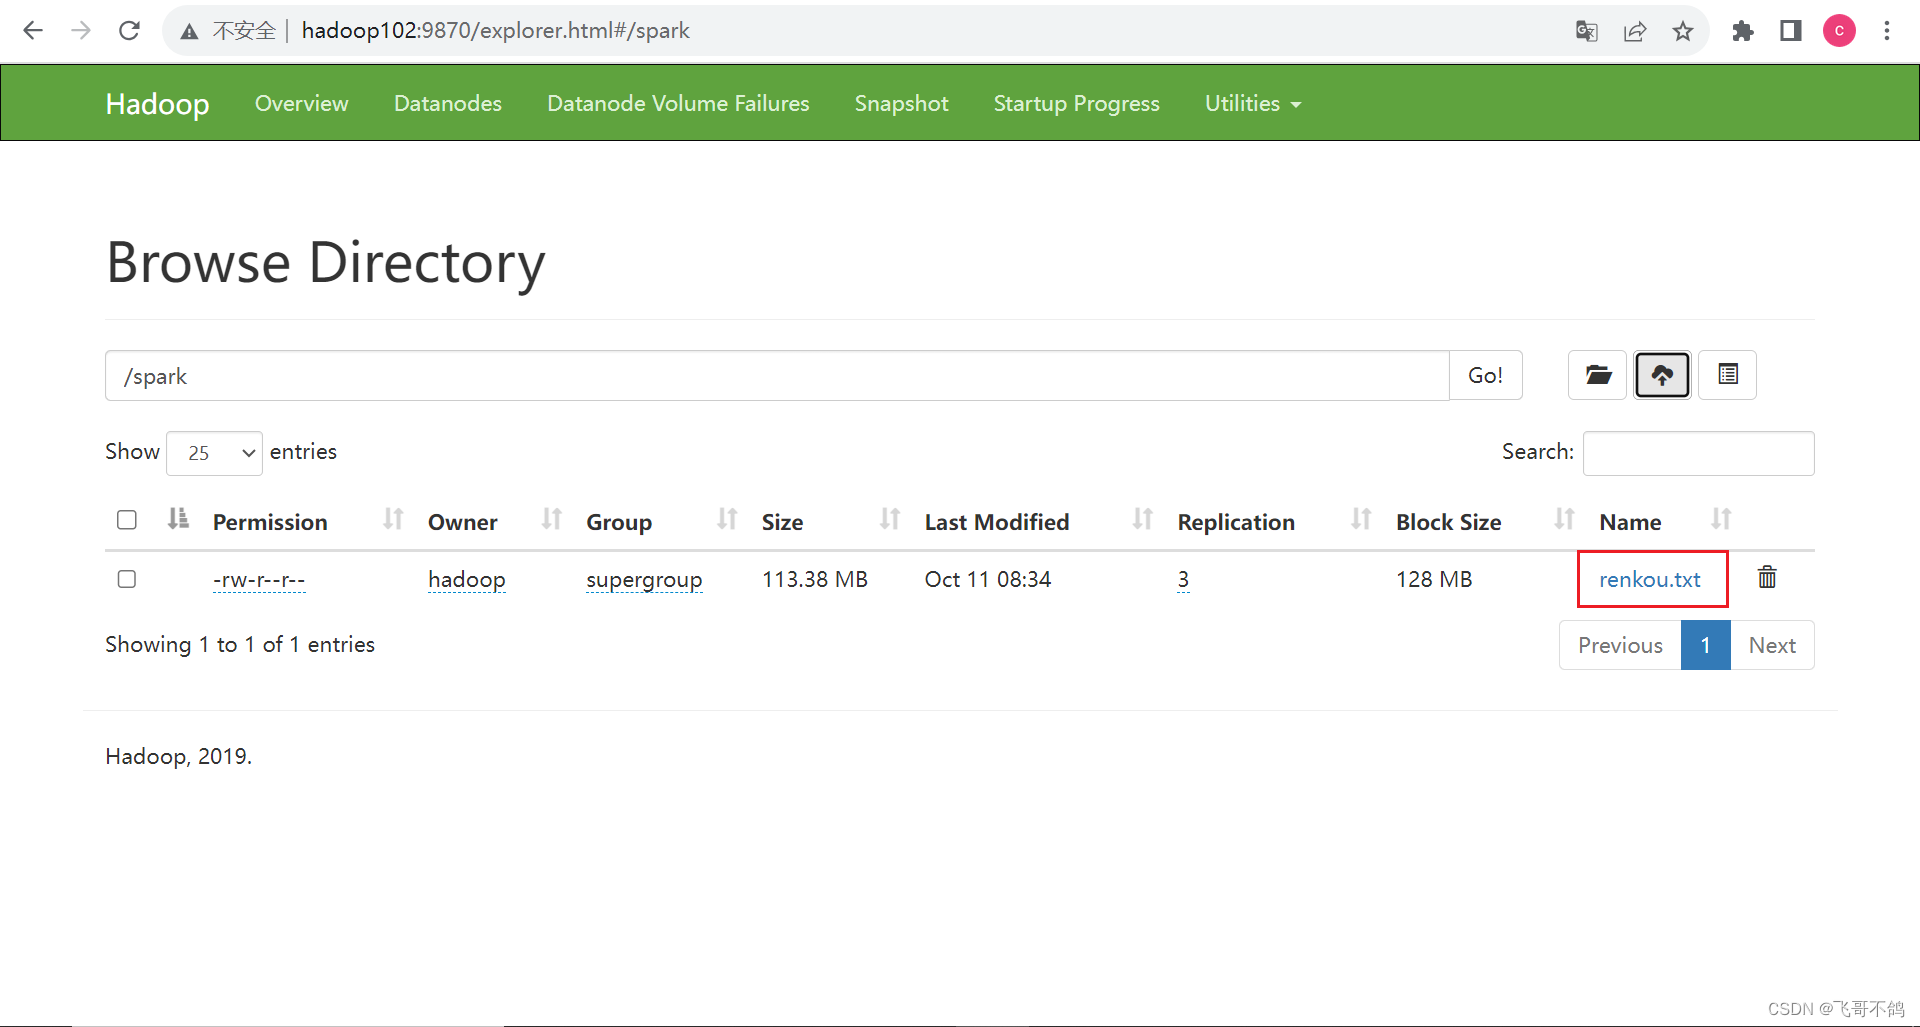Screen dimensions: 1920x1027
Task: Click pagination page 1 button
Action: tap(1705, 645)
